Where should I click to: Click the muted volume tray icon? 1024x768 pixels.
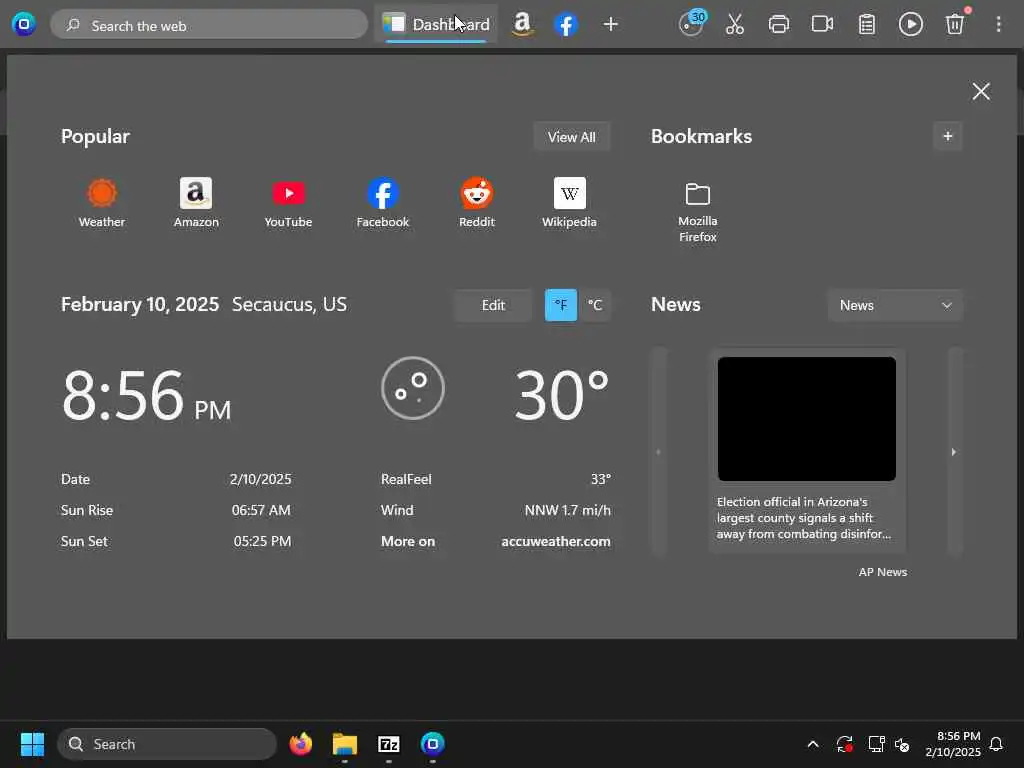(x=902, y=744)
